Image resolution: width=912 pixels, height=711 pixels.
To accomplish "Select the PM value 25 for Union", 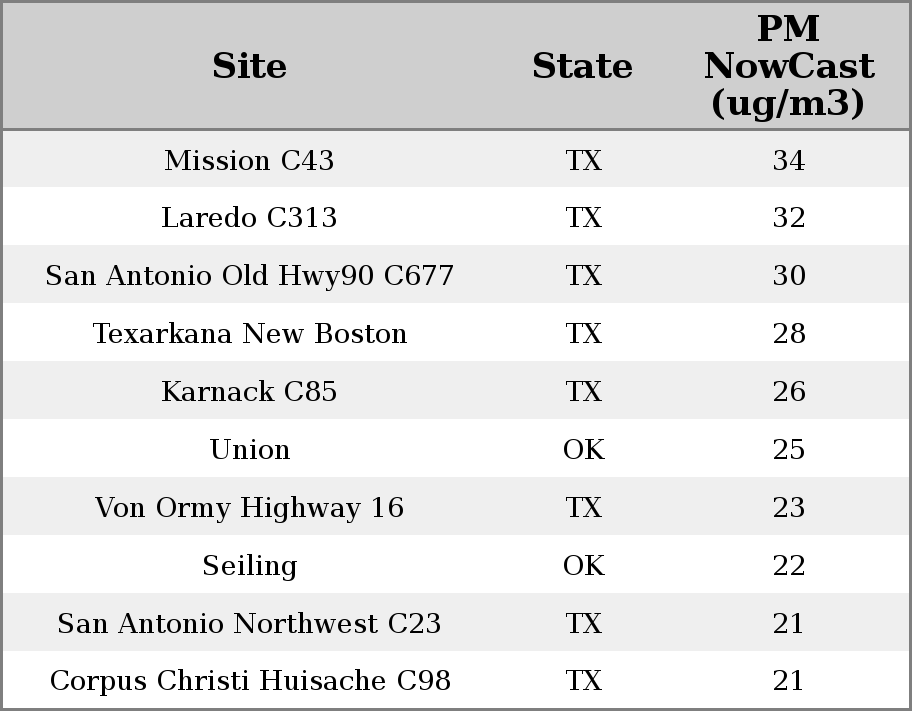I will (788, 450).
